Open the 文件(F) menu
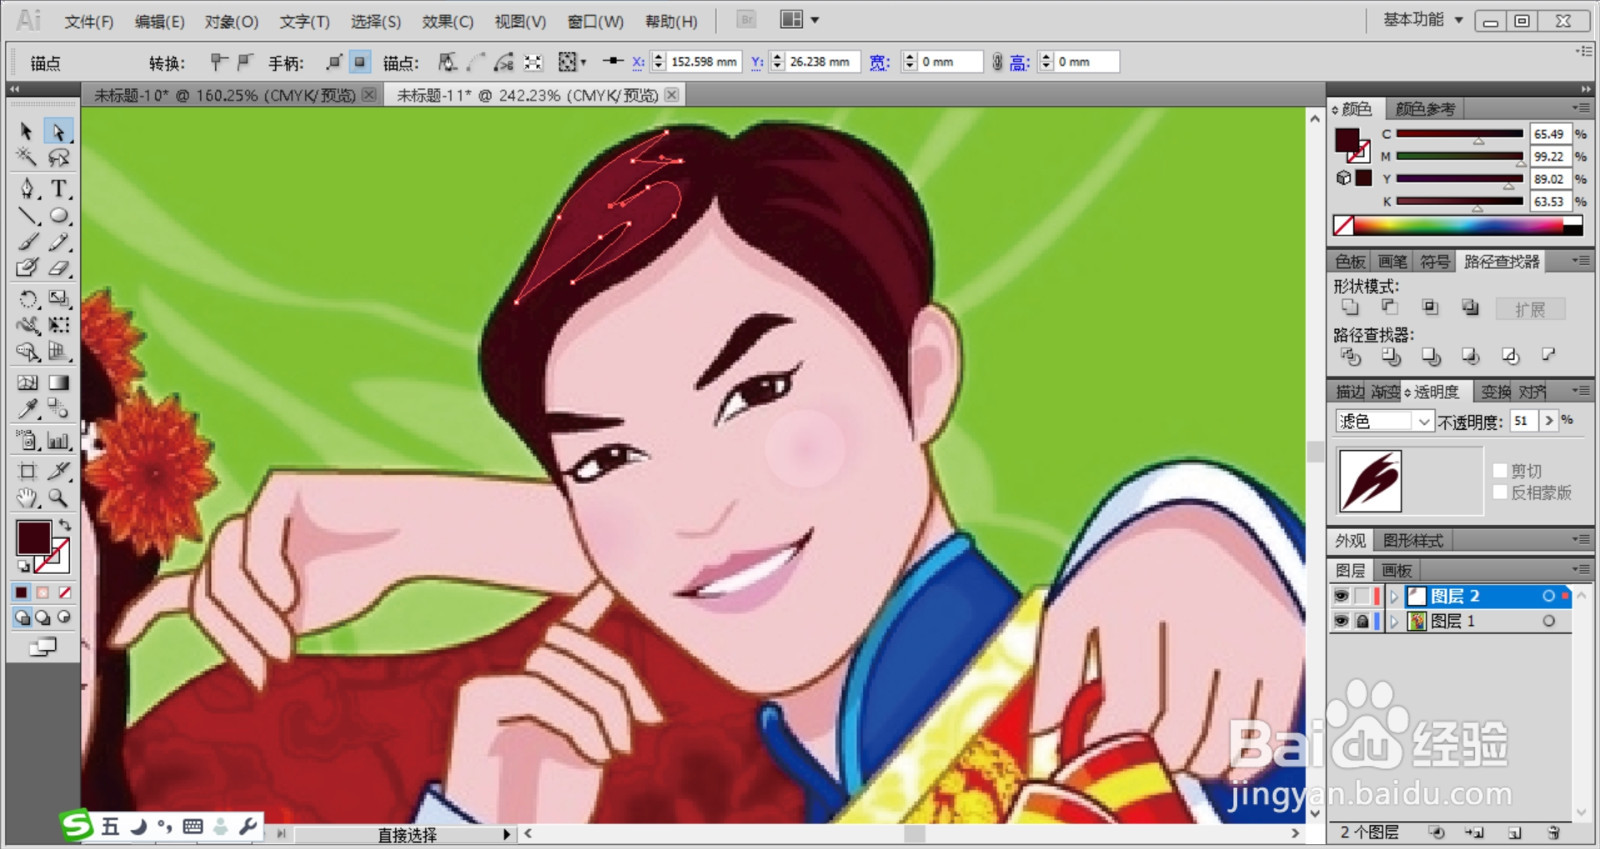 pyautogui.click(x=89, y=21)
